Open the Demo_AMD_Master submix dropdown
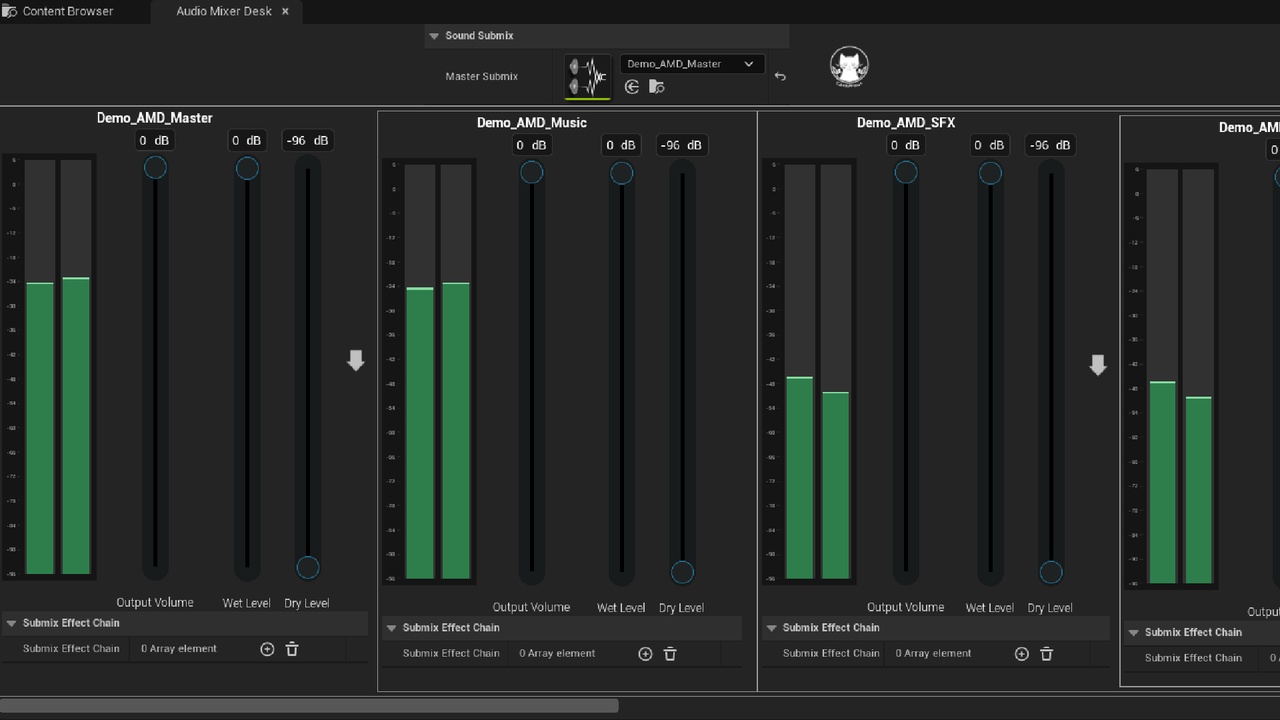Viewport: 1280px width, 720px height. (692, 64)
